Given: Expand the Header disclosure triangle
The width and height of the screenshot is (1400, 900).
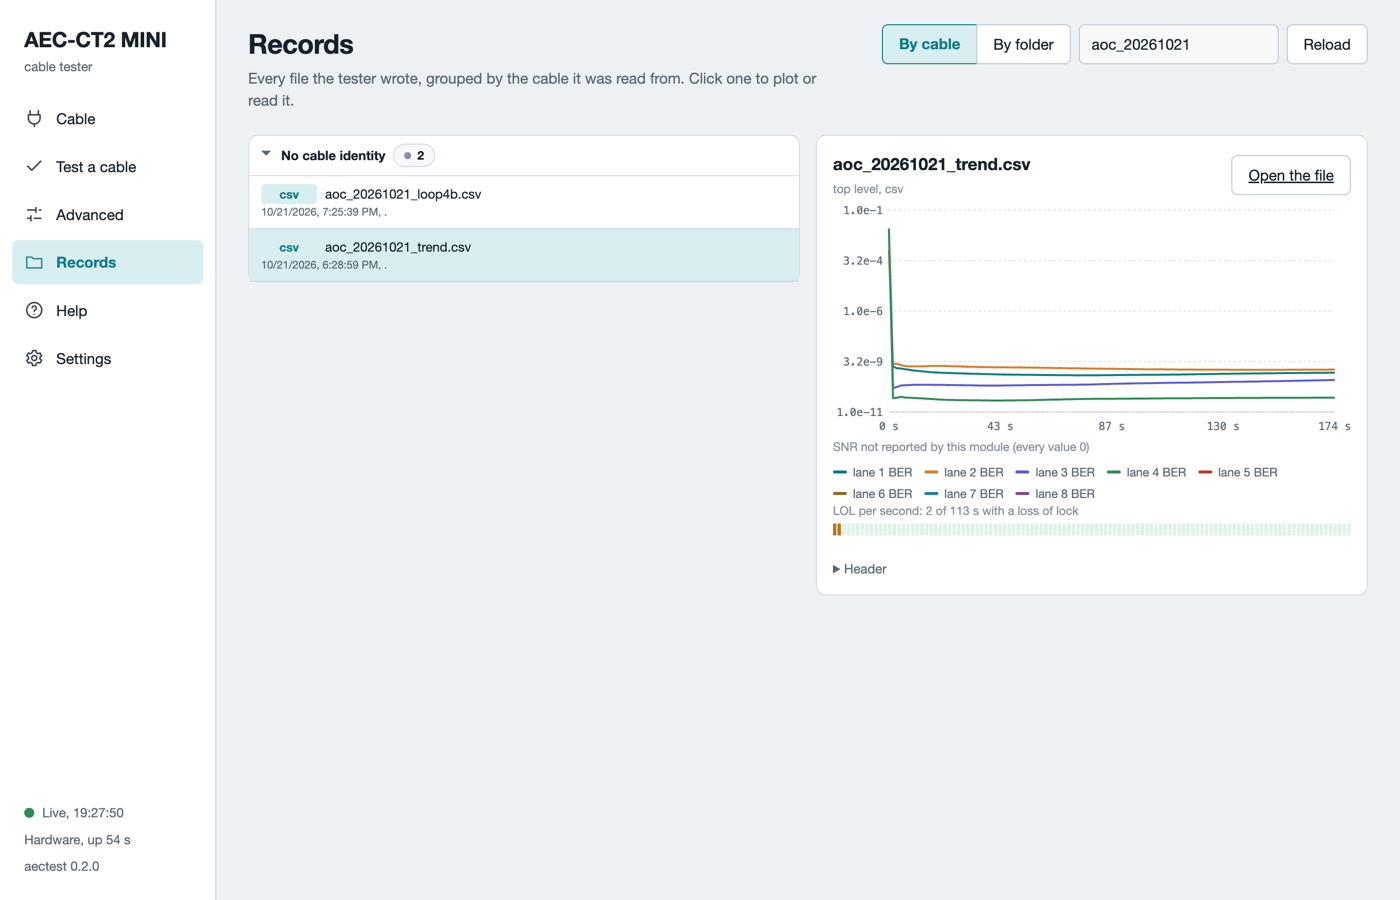Looking at the screenshot, I should [836, 569].
